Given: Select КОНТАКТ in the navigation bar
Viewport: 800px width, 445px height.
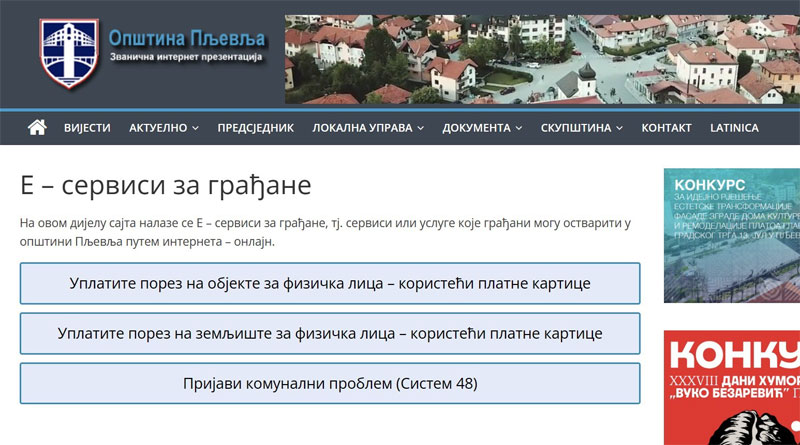Looking at the screenshot, I should click(x=666, y=128).
